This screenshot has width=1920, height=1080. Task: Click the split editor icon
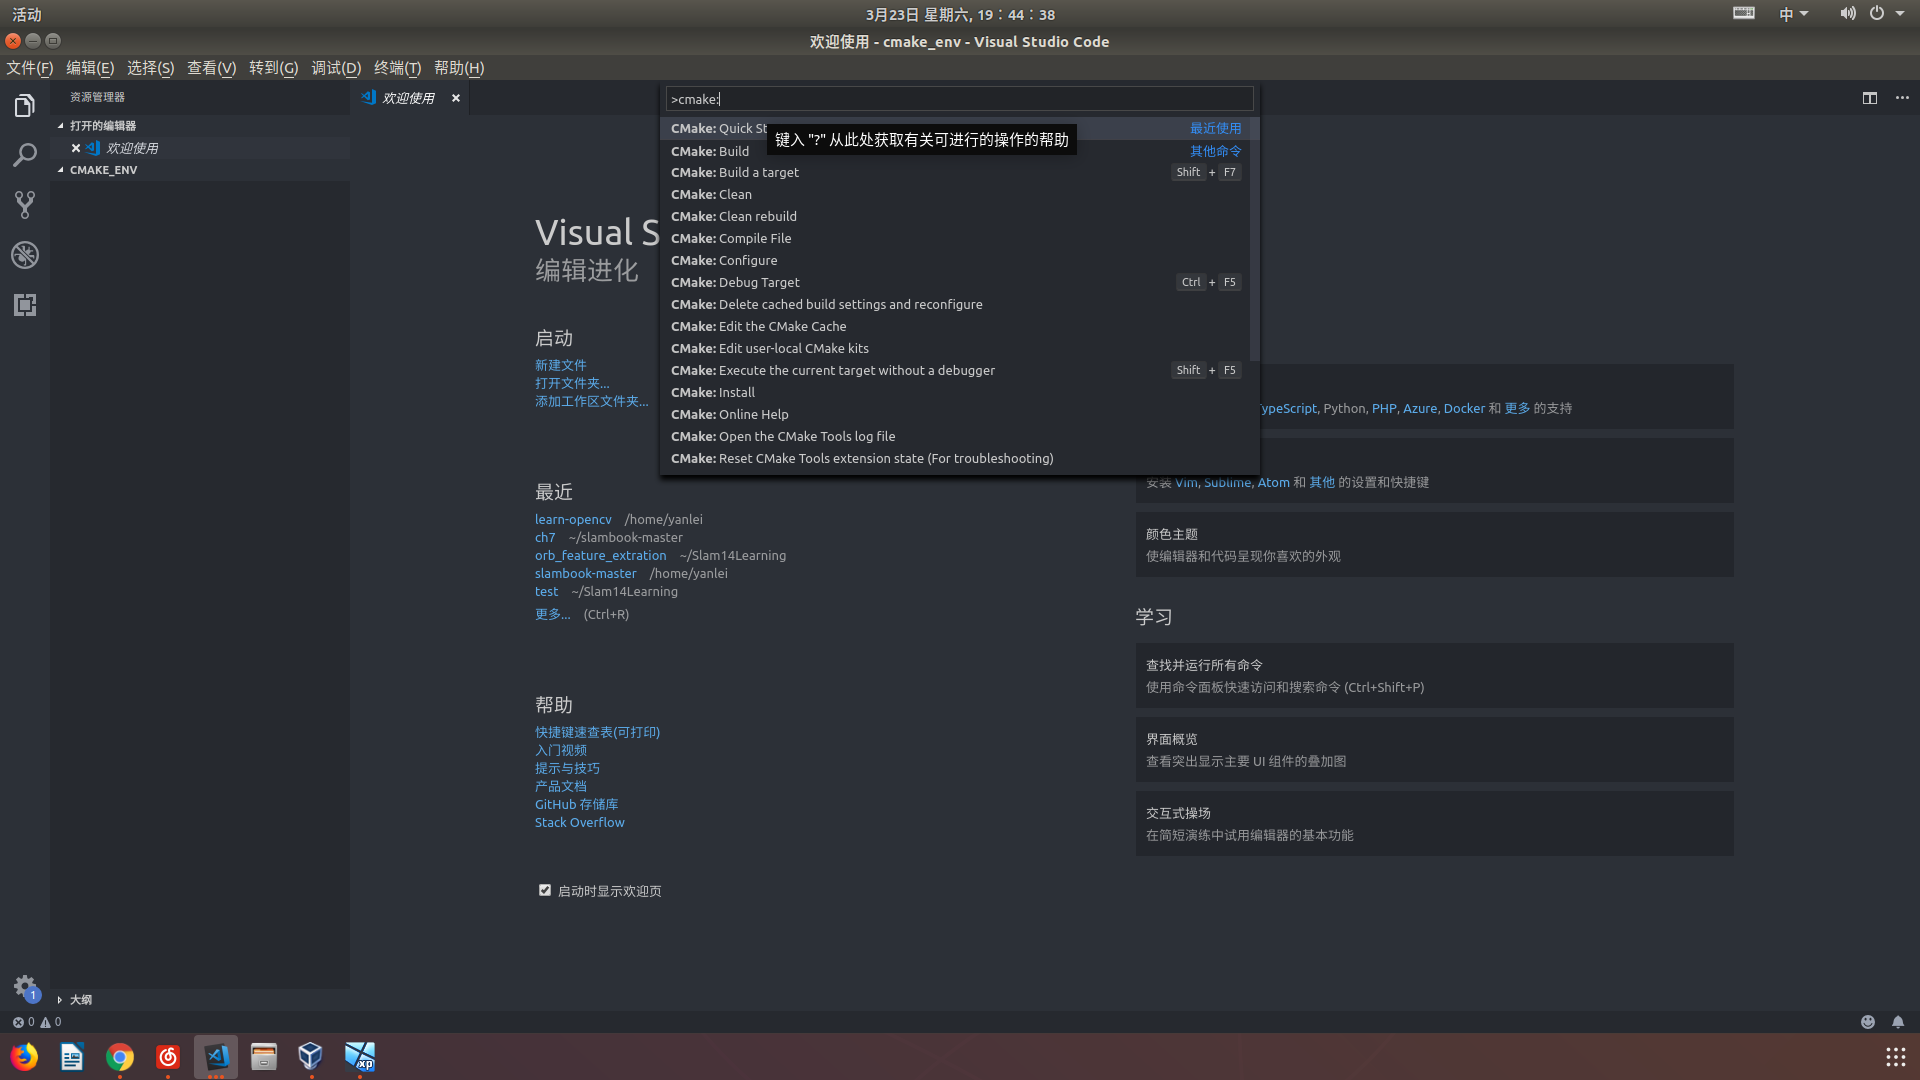[x=1870, y=98]
